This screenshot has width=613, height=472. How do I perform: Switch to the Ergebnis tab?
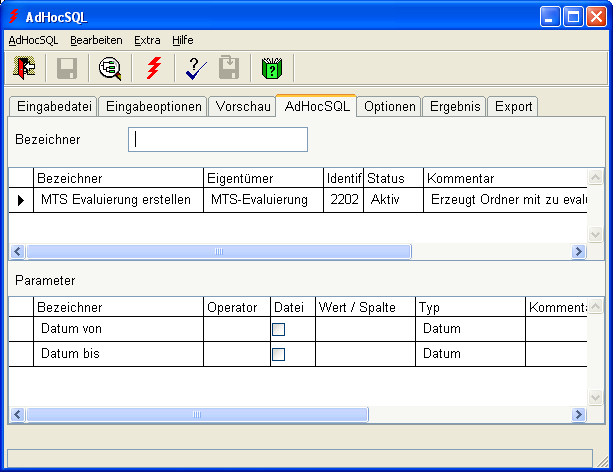(x=455, y=106)
